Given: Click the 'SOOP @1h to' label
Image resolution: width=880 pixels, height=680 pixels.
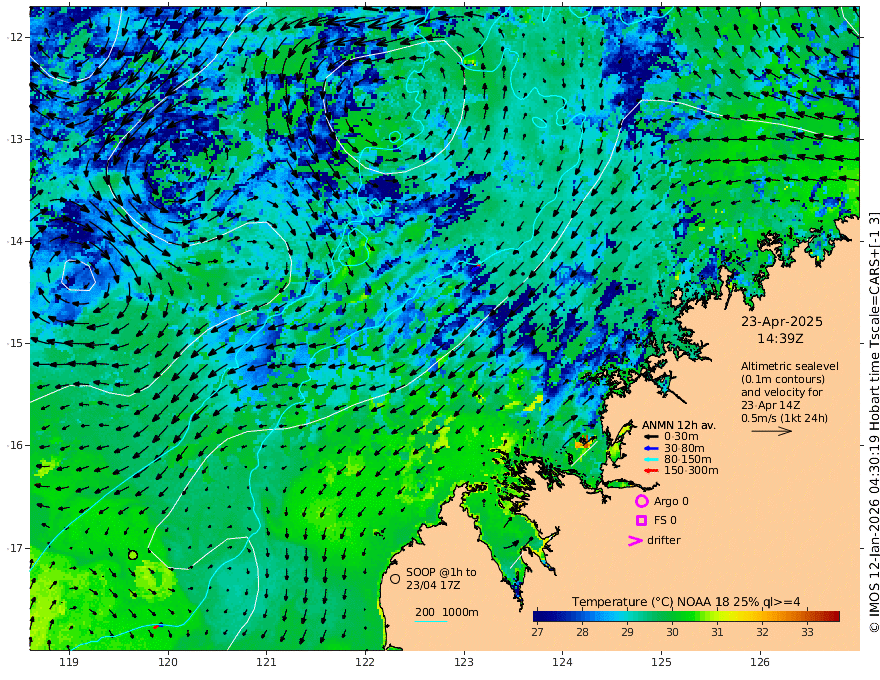Looking at the screenshot, I should (x=441, y=572).
